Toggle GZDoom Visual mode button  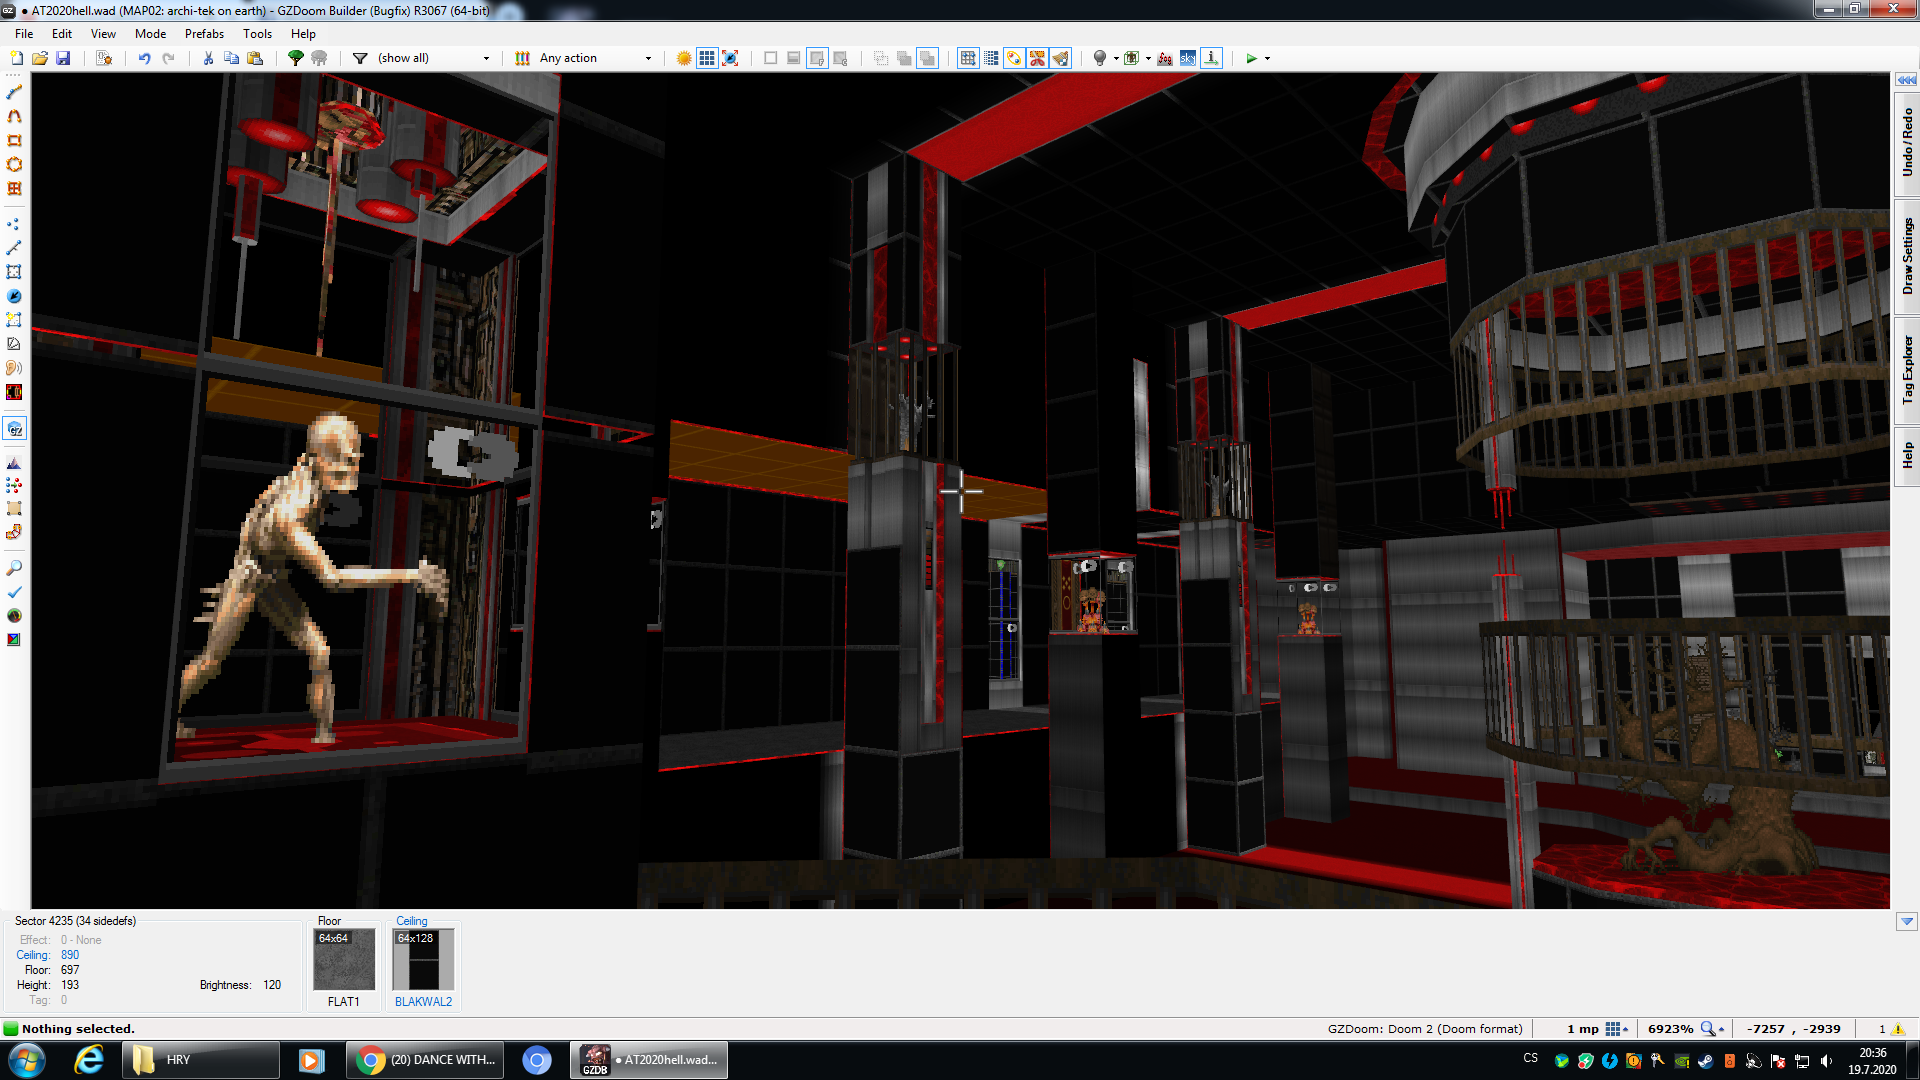click(x=14, y=429)
